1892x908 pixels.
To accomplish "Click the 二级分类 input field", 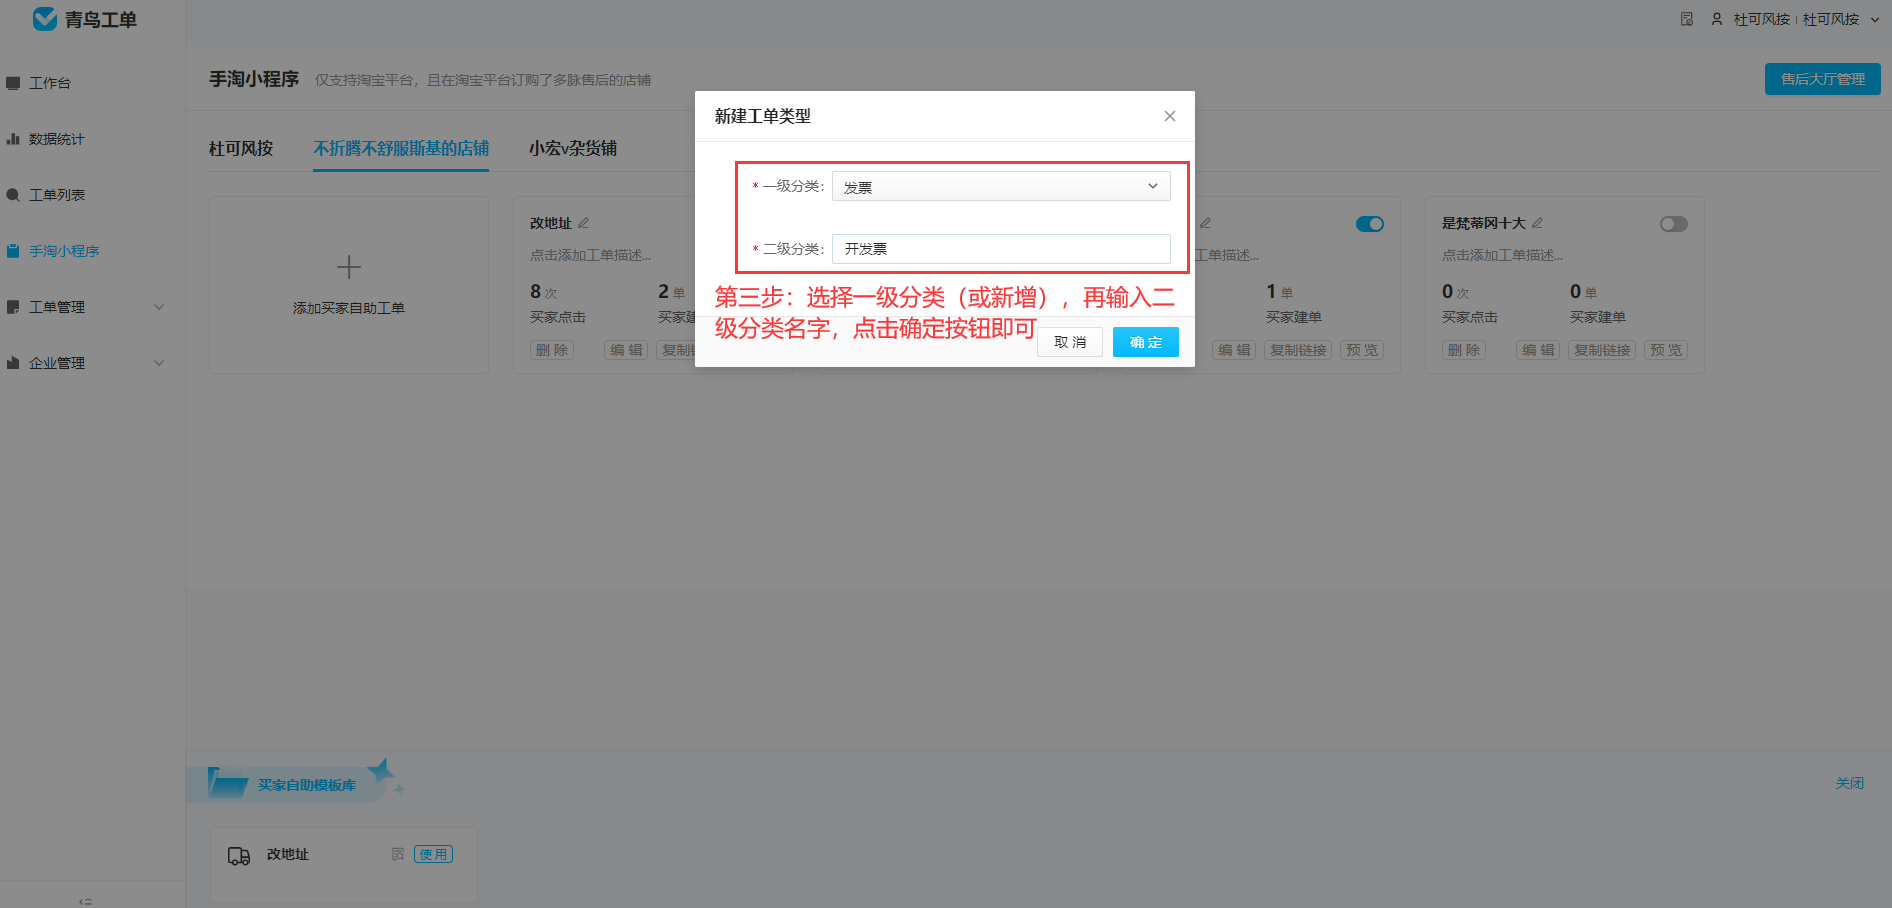I will (x=1001, y=249).
